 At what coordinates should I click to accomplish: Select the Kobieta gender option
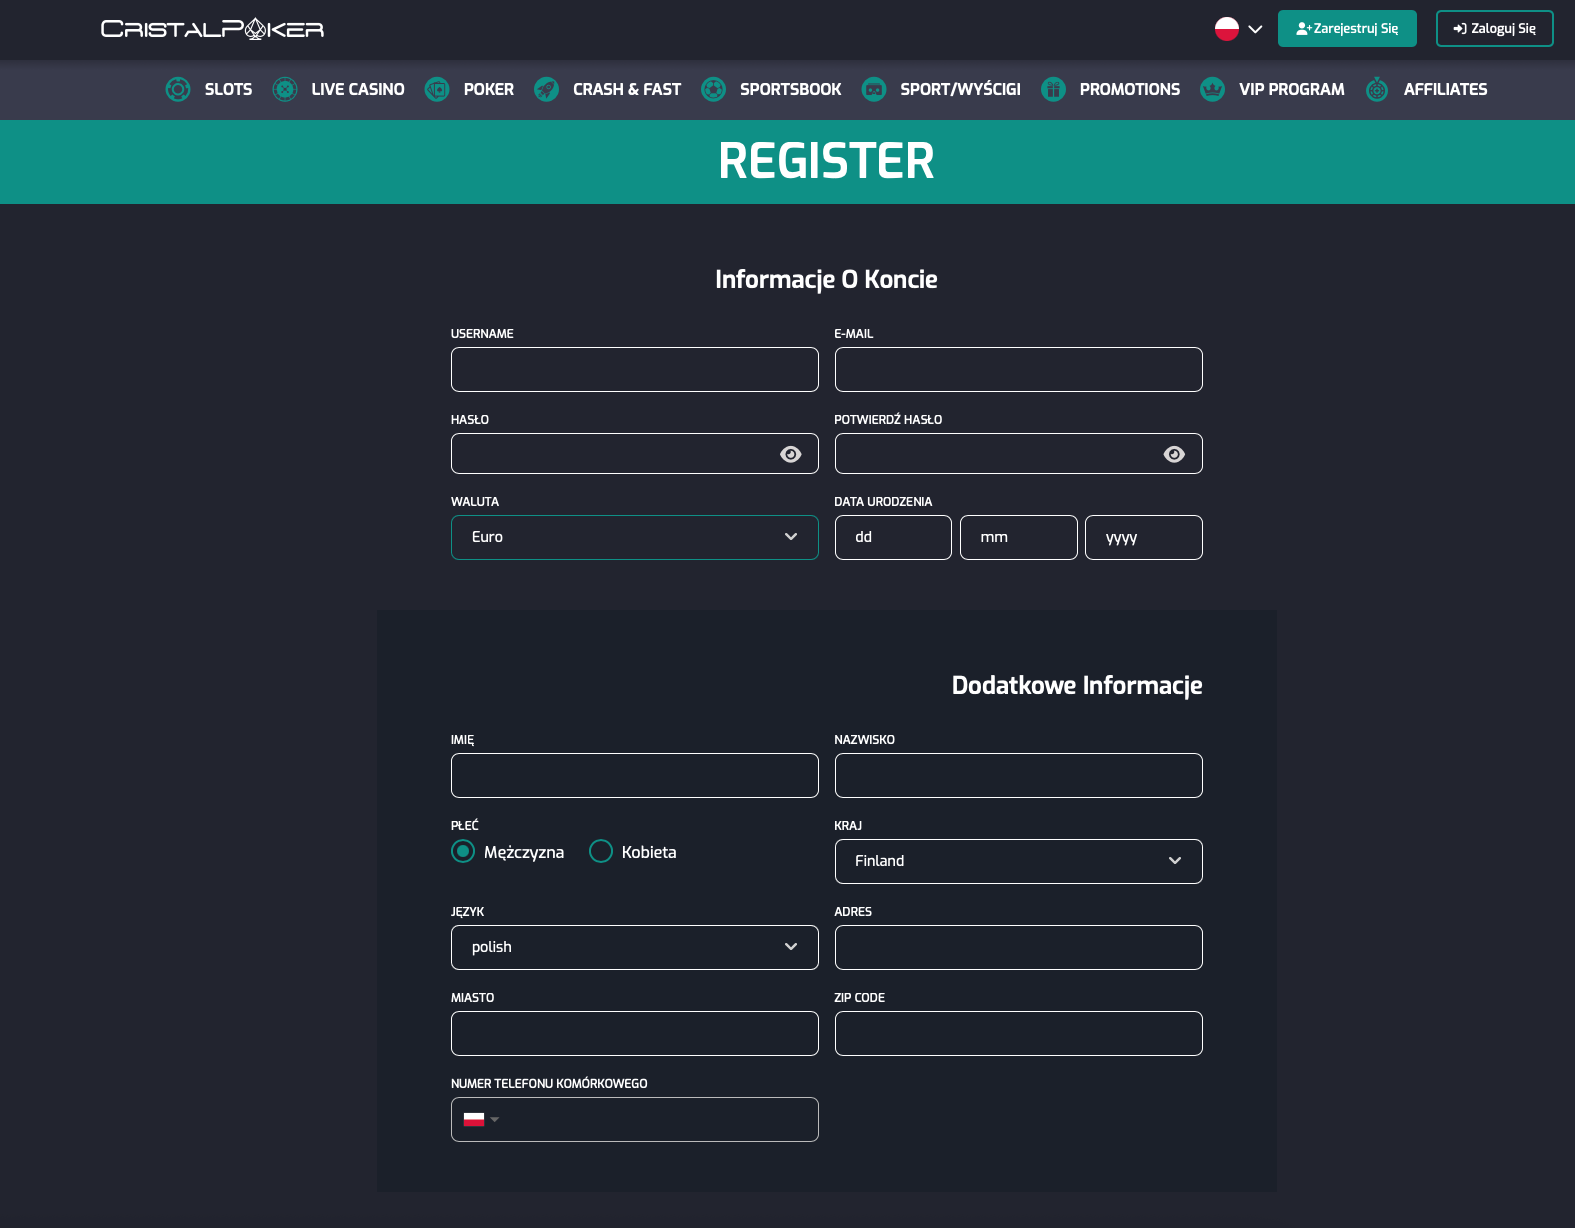tap(601, 851)
